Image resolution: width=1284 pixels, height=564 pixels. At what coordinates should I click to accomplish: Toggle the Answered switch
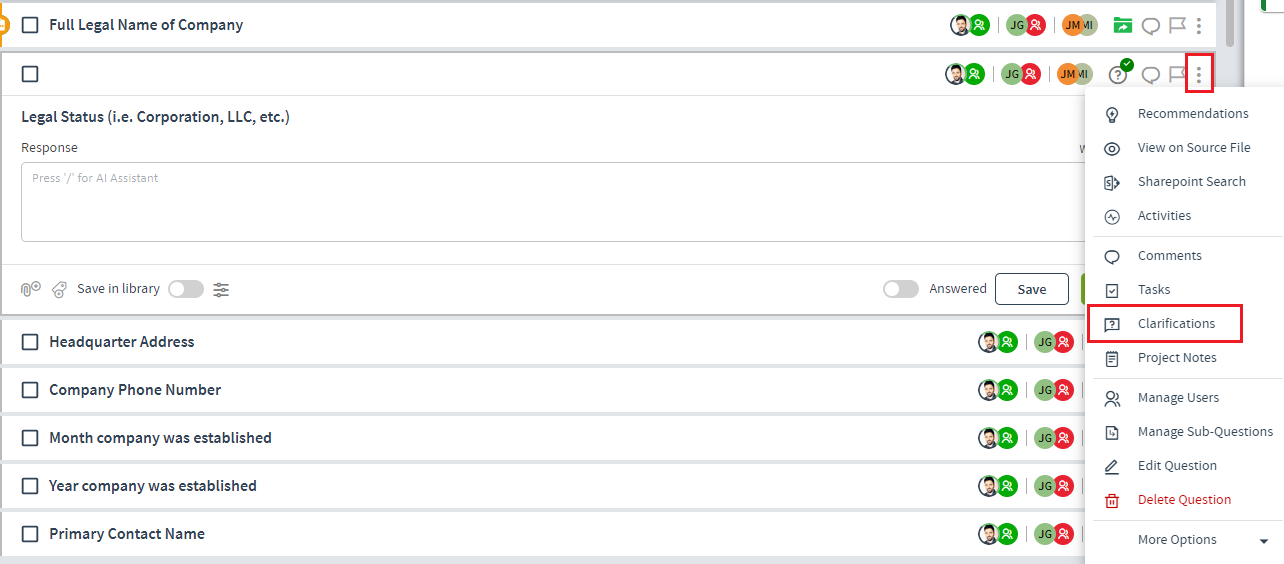click(x=901, y=289)
